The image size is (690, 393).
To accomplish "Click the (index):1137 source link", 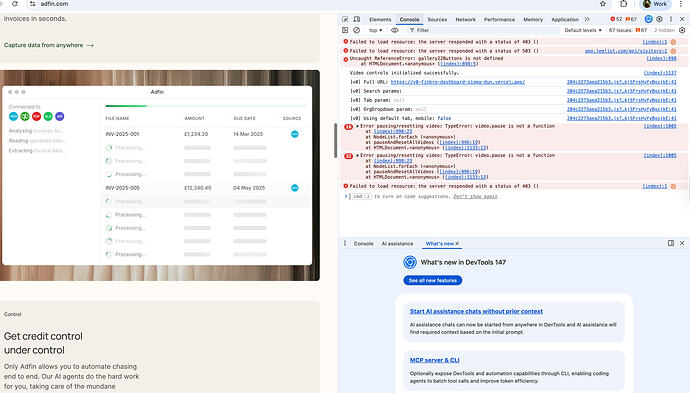I will pyautogui.click(x=660, y=73).
